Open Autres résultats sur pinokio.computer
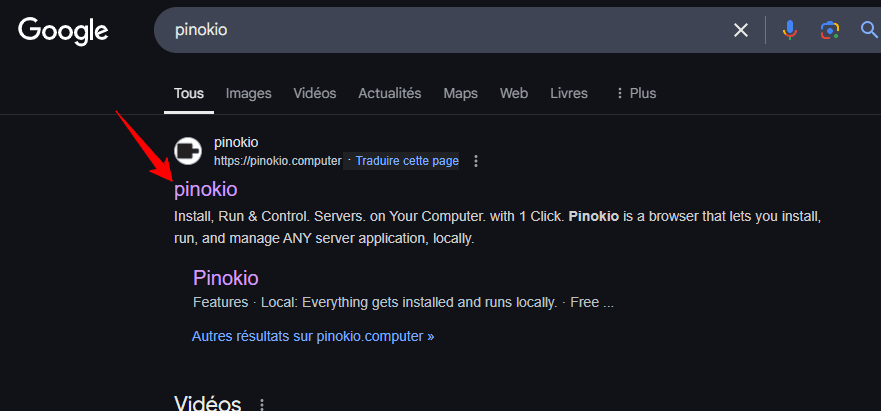The width and height of the screenshot is (881, 411). (313, 336)
